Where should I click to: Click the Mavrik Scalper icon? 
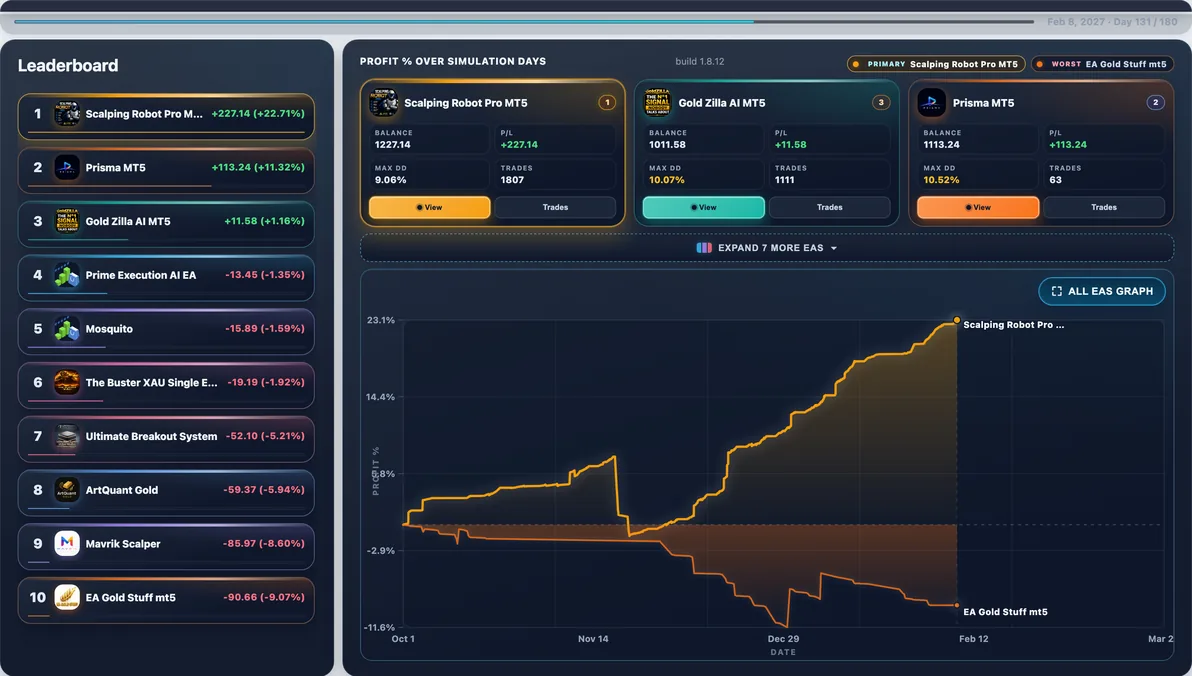(67, 544)
